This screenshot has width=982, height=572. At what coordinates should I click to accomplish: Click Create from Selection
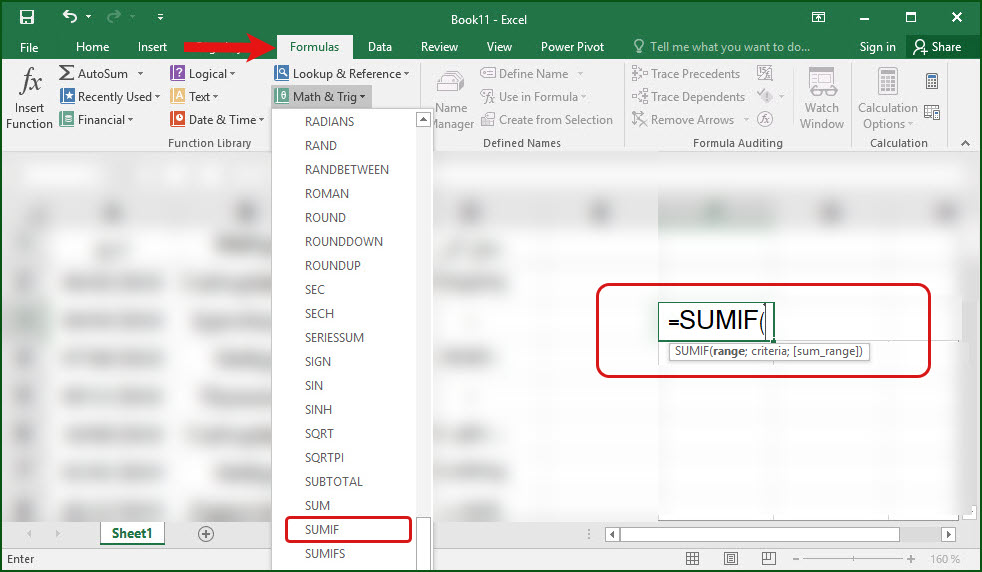click(547, 120)
